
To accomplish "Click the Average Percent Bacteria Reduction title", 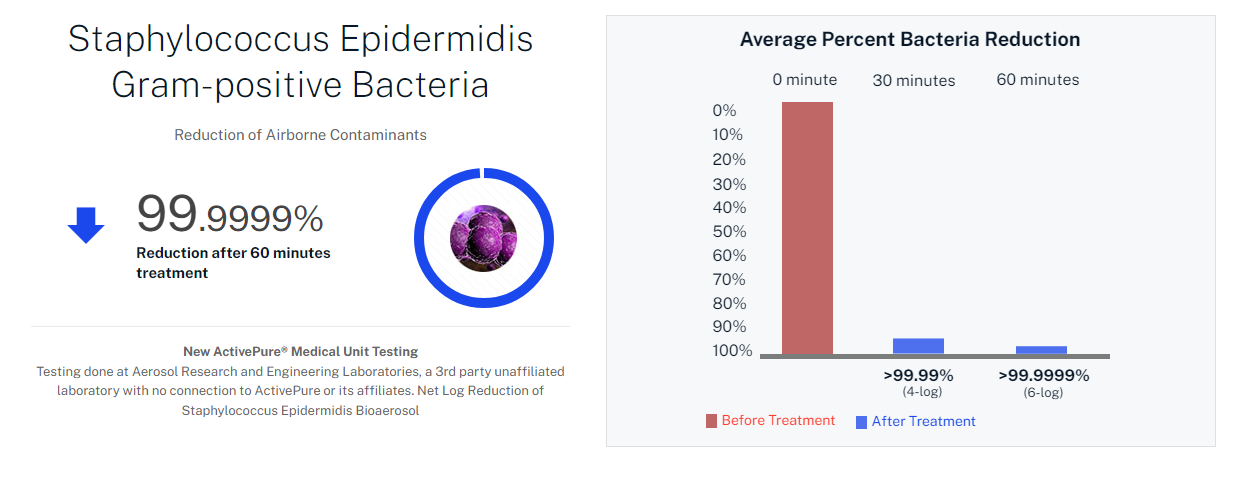I will 910,40.
